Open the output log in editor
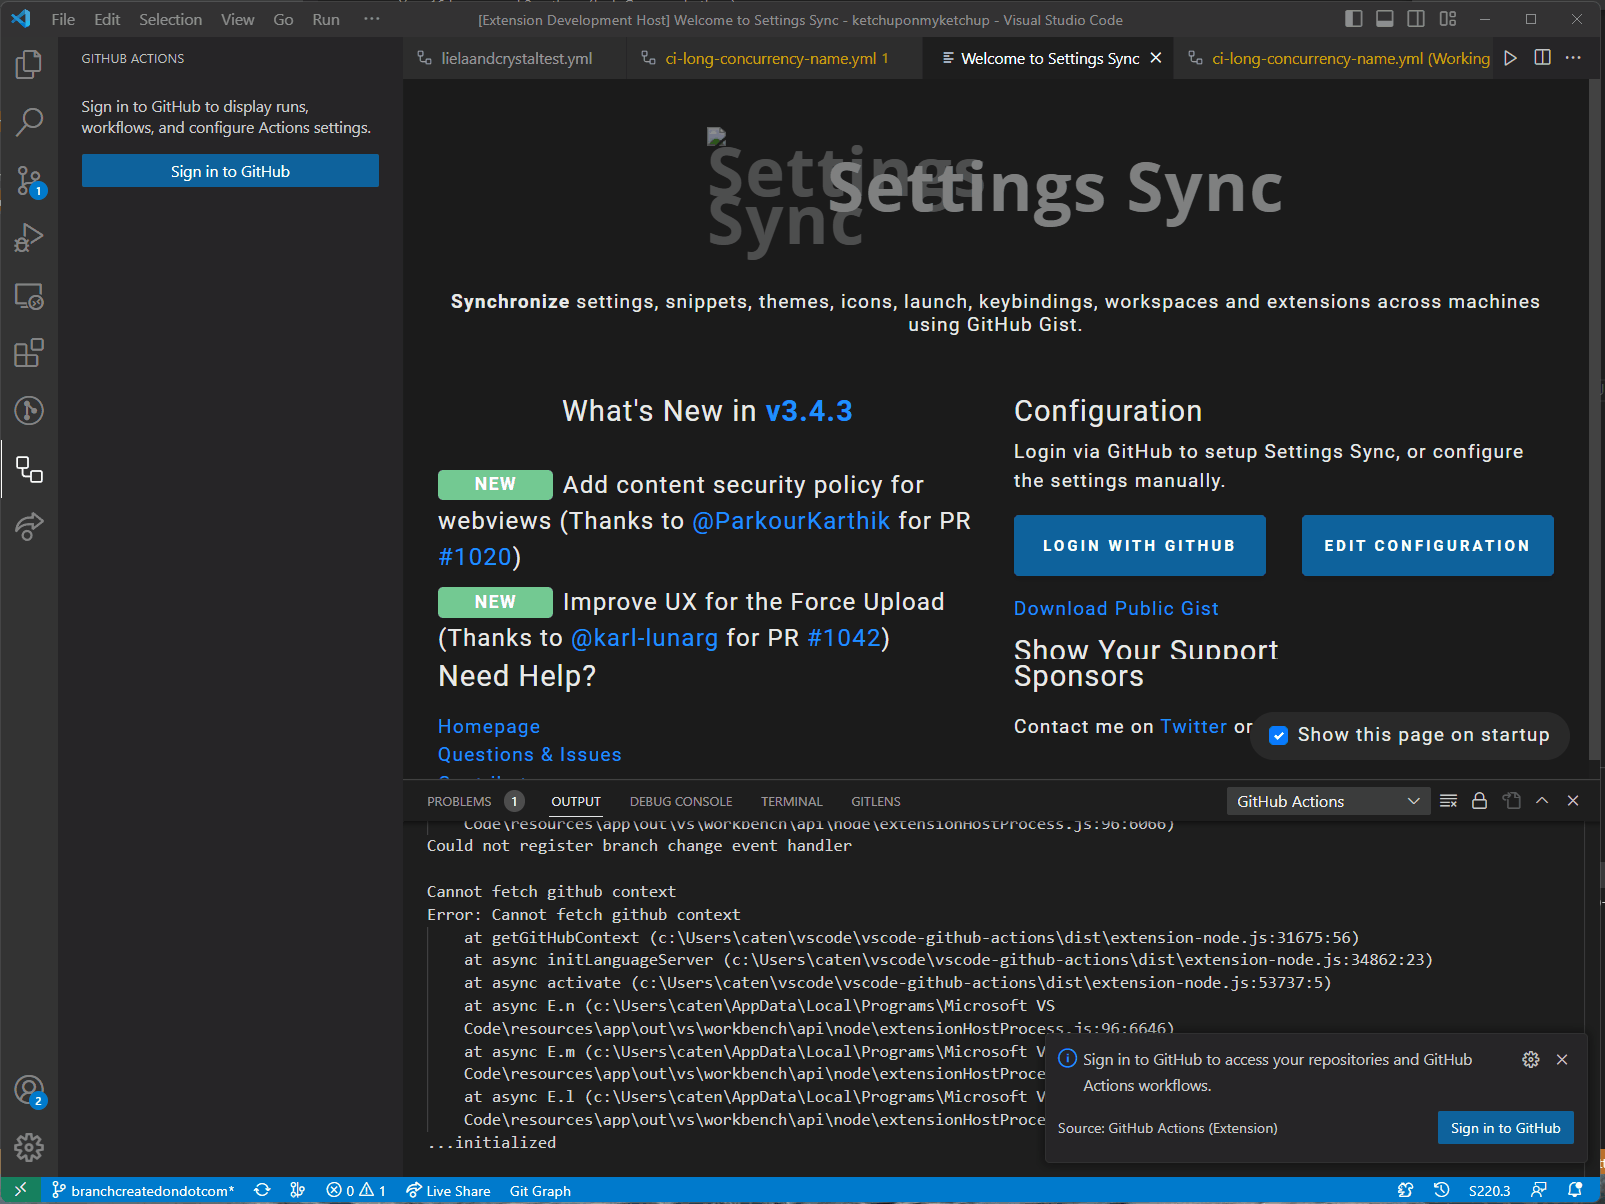Viewport: 1605px width, 1204px height. (x=1512, y=801)
